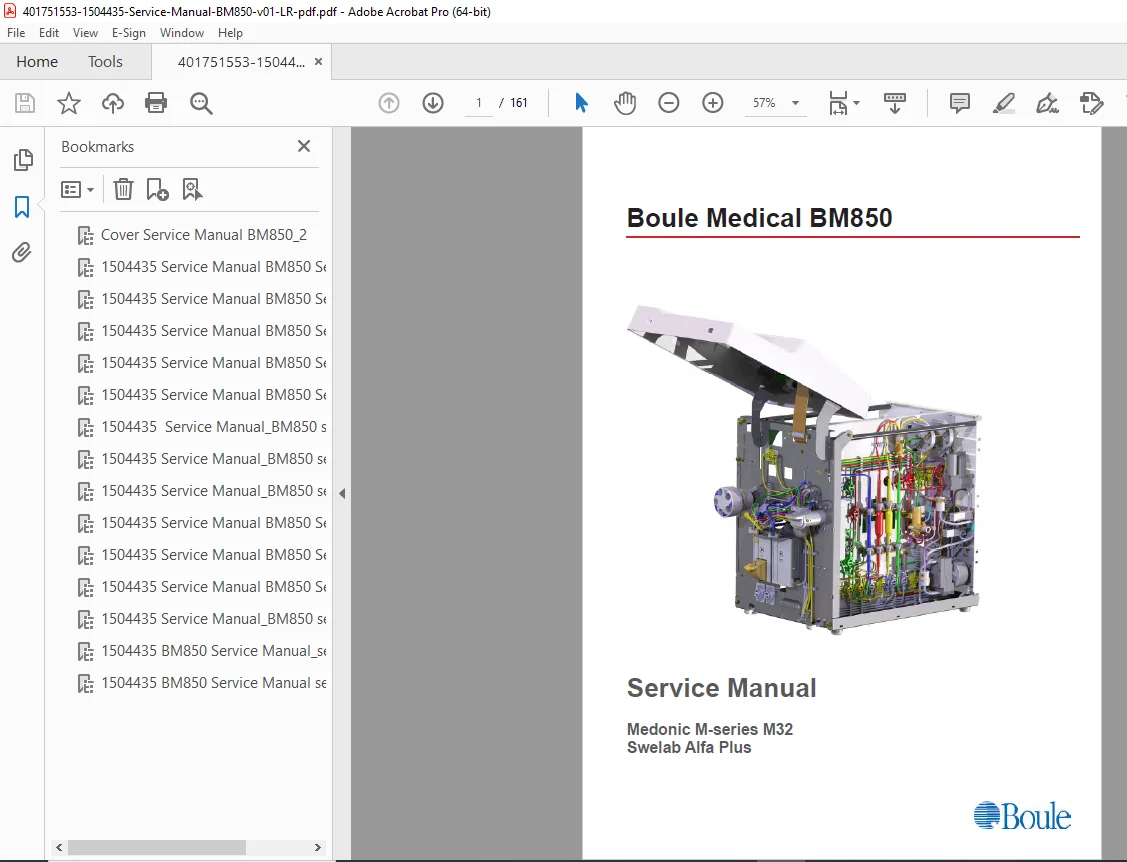Open bookmark 1504435 BM850 Service Manual_se
Image resolution: width=1127 pixels, height=862 pixels.
pos(213,651)
